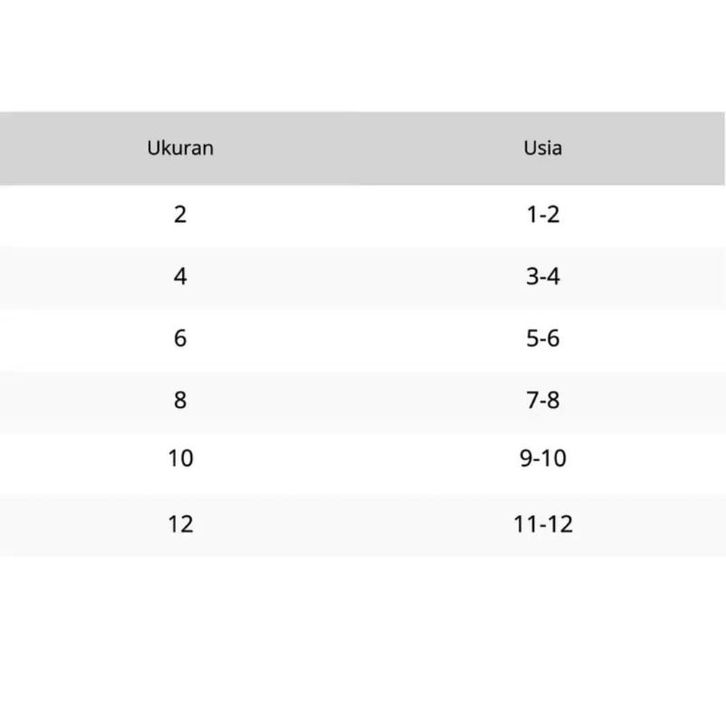Click the gray header bar between Ukuran and Usia

[362, 148]
